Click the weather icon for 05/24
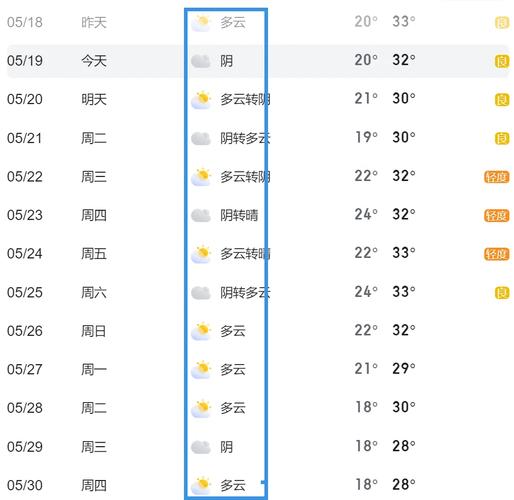 (x=201, y=254)
